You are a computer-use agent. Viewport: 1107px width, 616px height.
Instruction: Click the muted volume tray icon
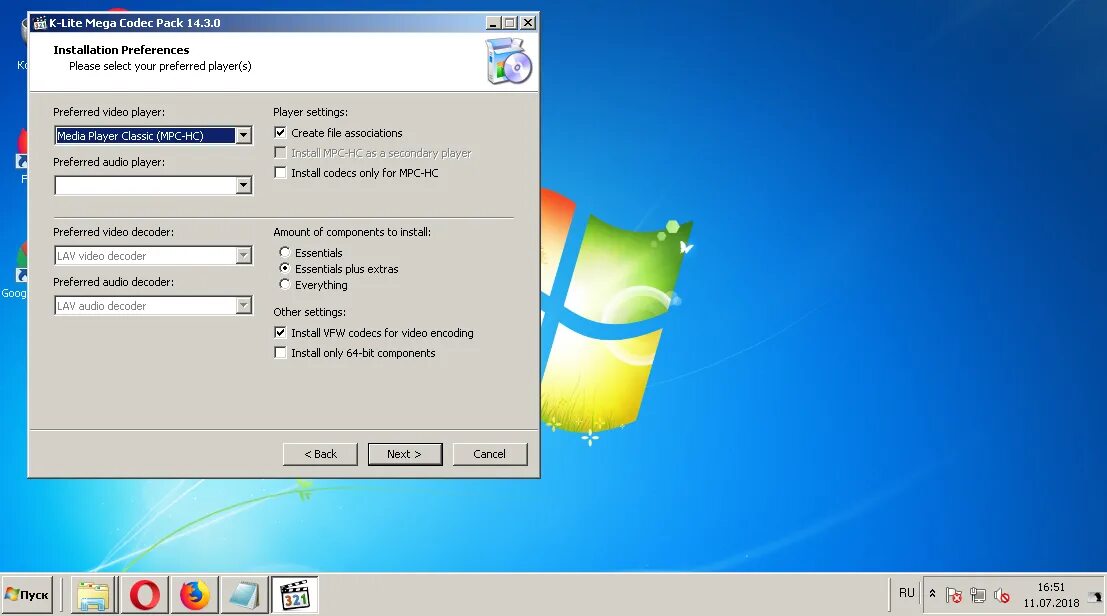click(x=1001, y=596)
